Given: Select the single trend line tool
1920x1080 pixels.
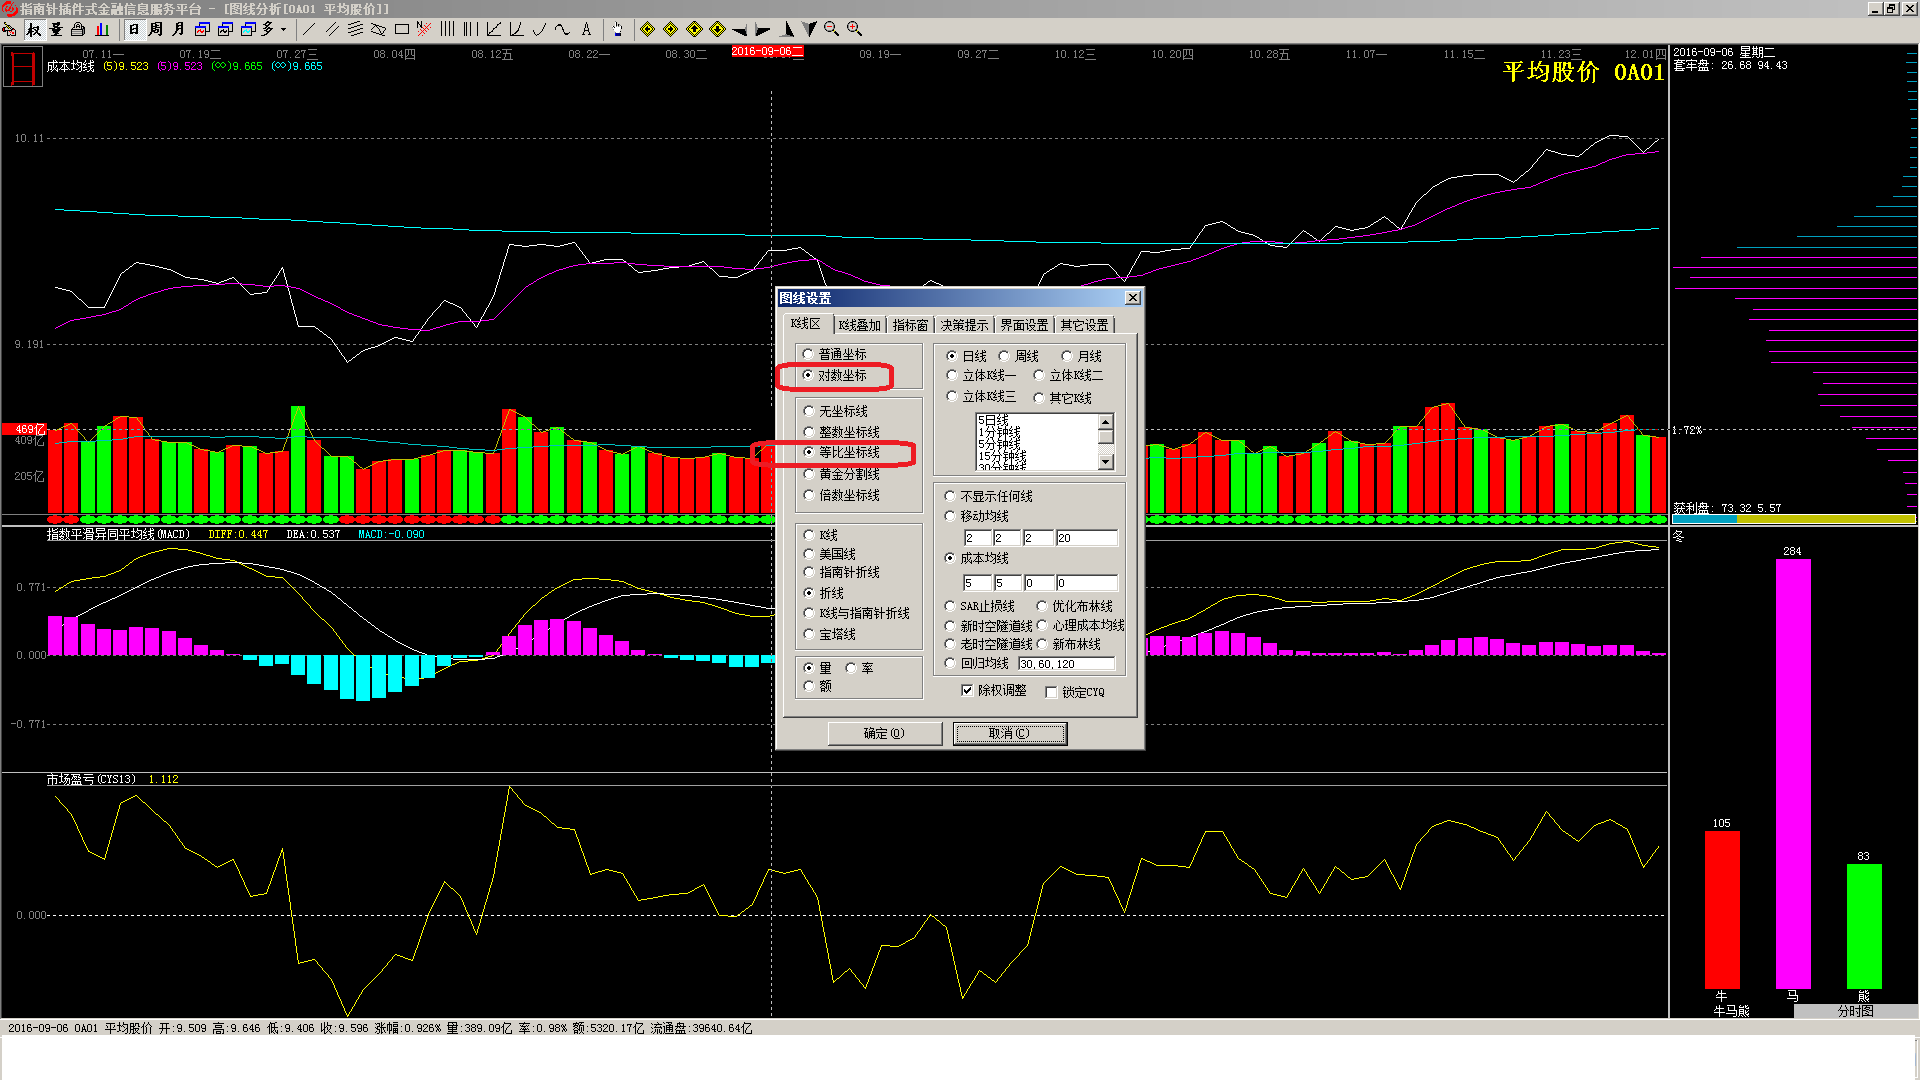Looking at the screenshot, I should [x=309, y=29].
